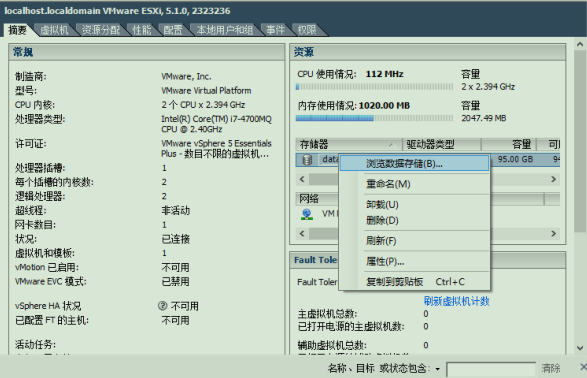The image size is (587, 378).
Task: Click the vertical scrollbar down arrow
Action: [x=580, y=348]
